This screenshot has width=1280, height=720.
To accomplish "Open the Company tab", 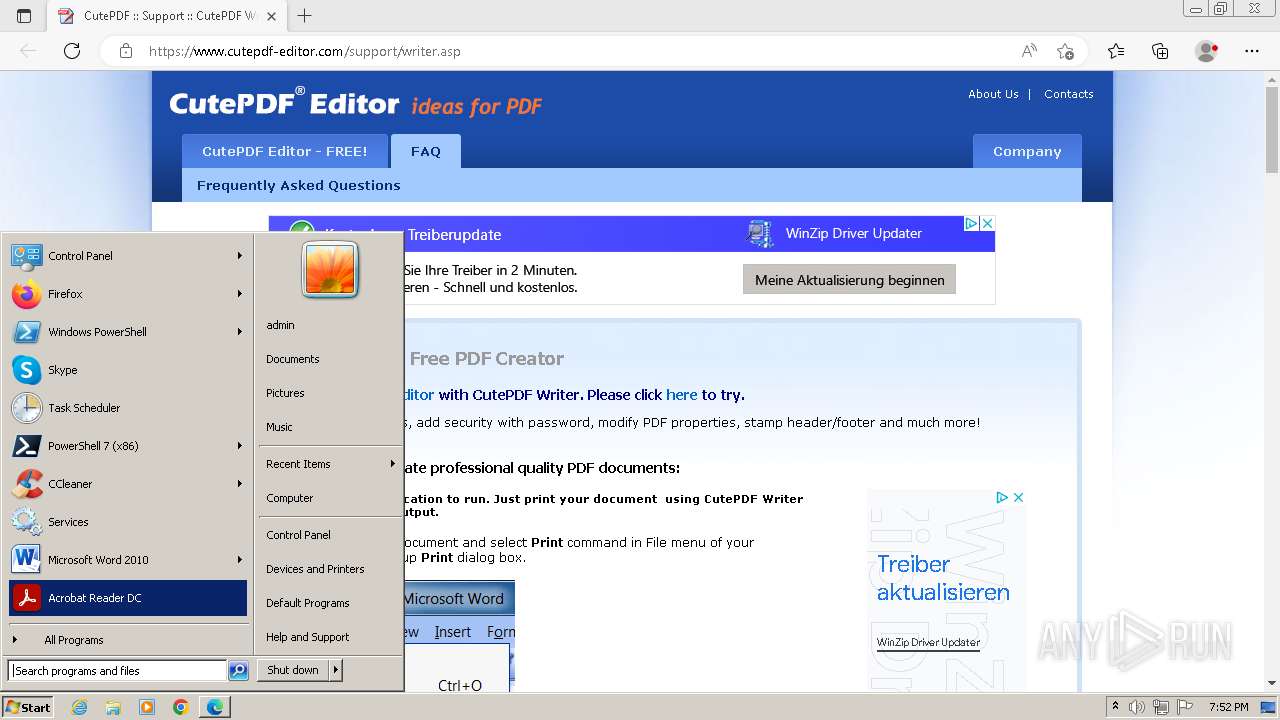I will tap(1027, 151).
